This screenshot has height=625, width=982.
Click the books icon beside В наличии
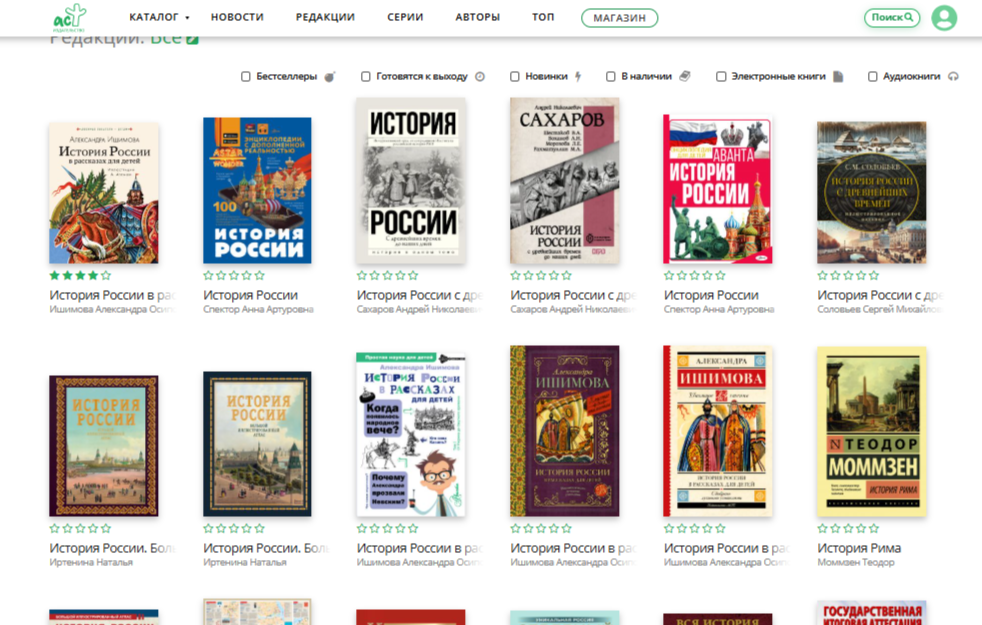(685, 76)
